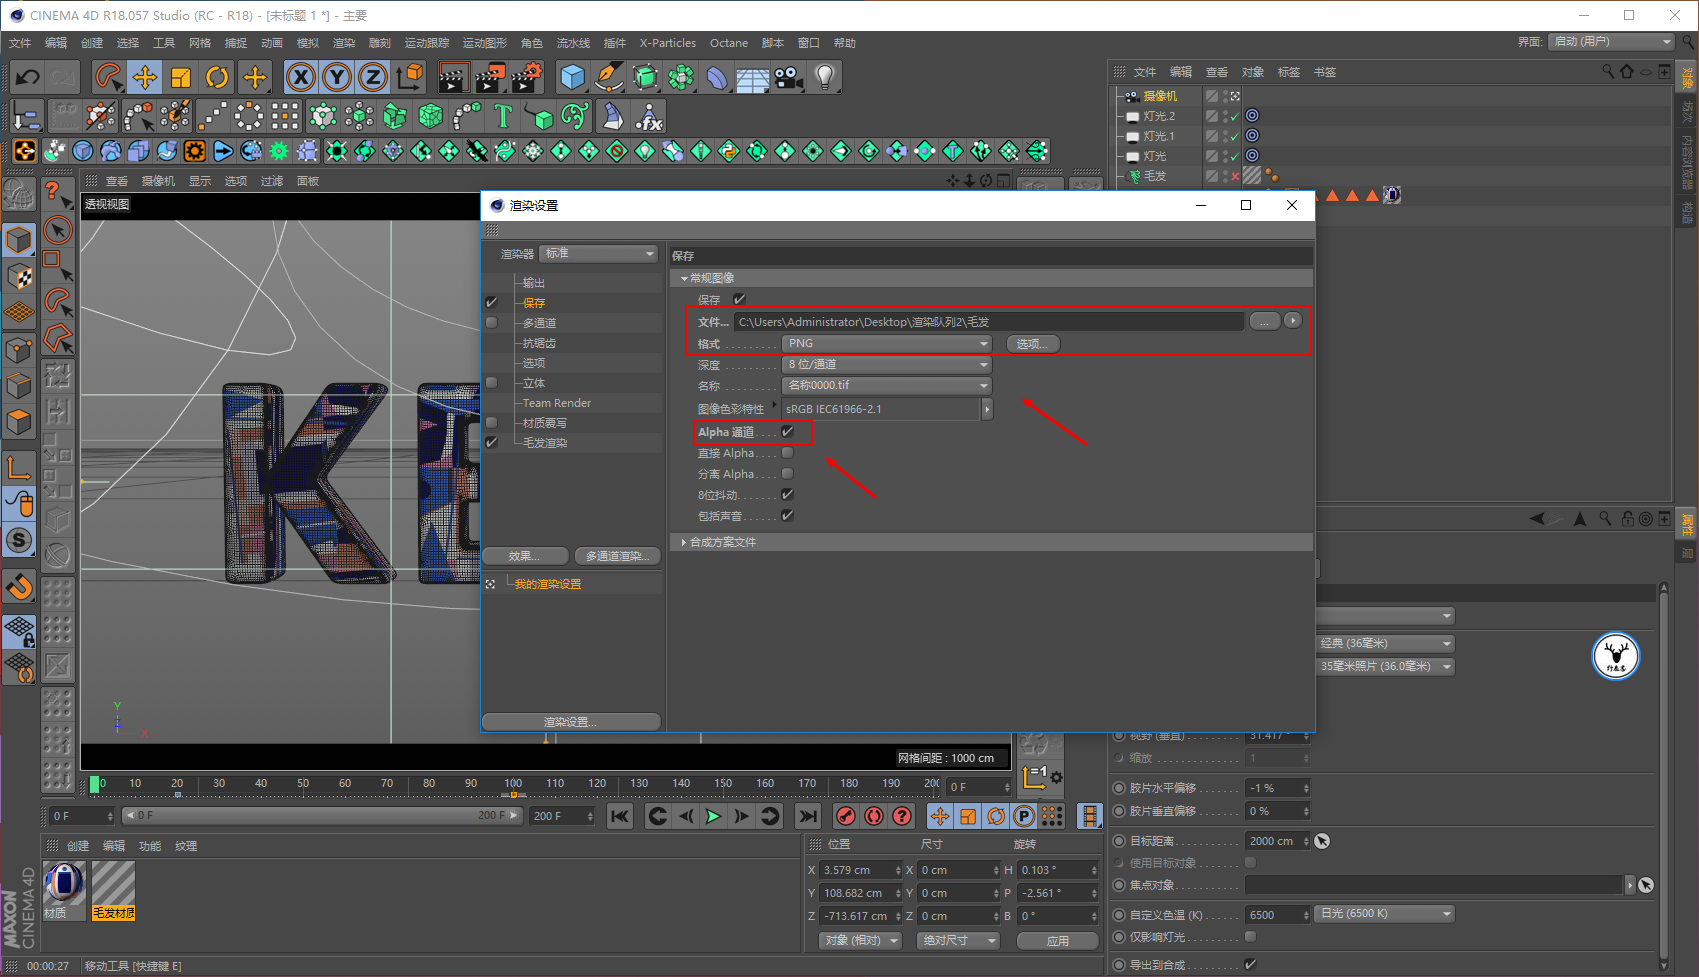Select the Rotate tool icon
The image size is (1699, 977).
pyautogui.click(x=217, y=77)
